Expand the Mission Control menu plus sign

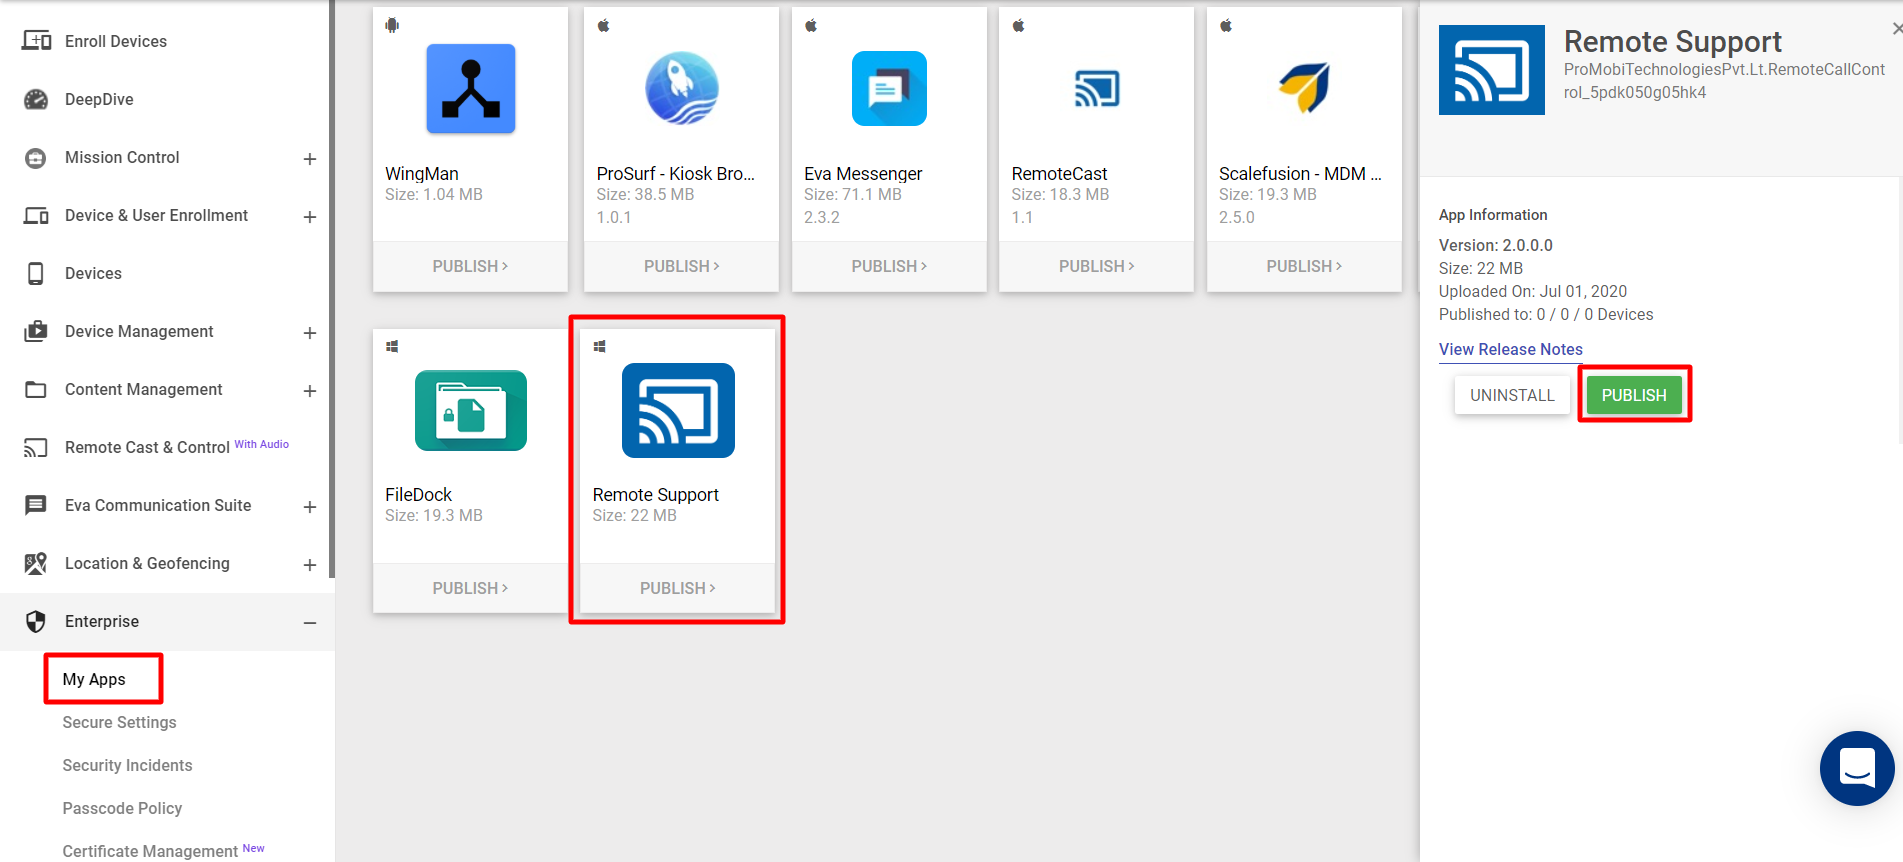coord(310,159)
